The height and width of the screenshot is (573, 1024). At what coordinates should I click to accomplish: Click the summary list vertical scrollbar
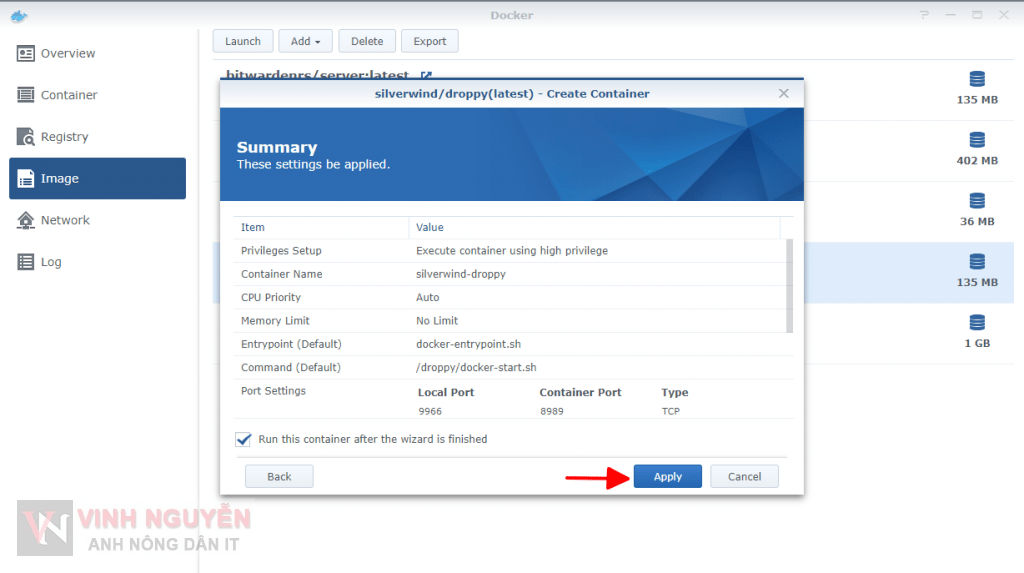pos(790,285)
